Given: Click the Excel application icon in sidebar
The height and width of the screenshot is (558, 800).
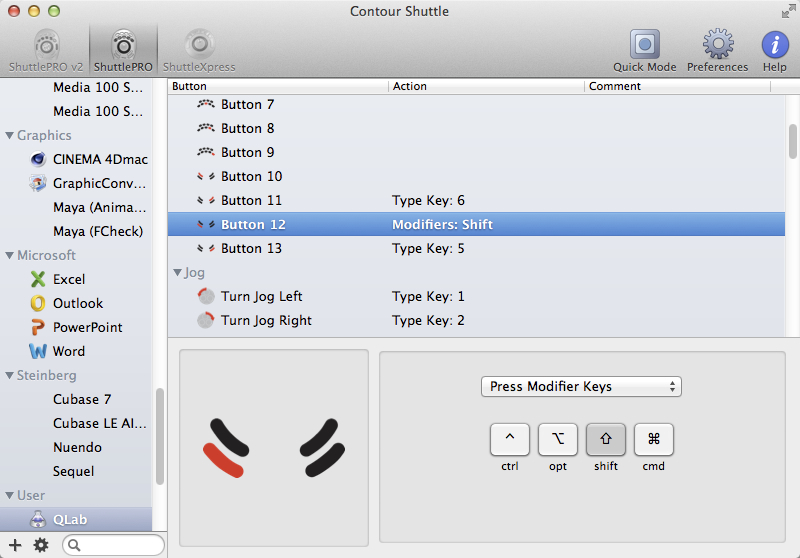Looking at the screenshot, I should (x=38, y=279).
